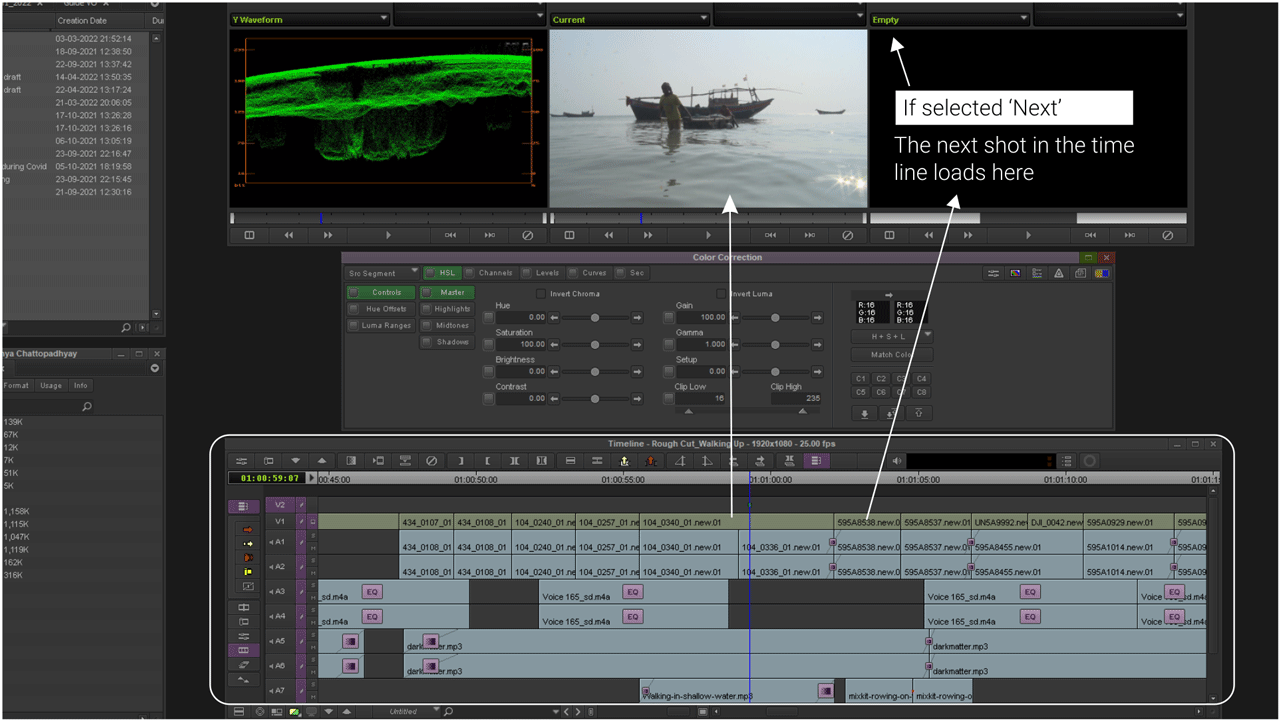Open the Y Waveform dropdown above the scope monitor

[x=310, y=17]
